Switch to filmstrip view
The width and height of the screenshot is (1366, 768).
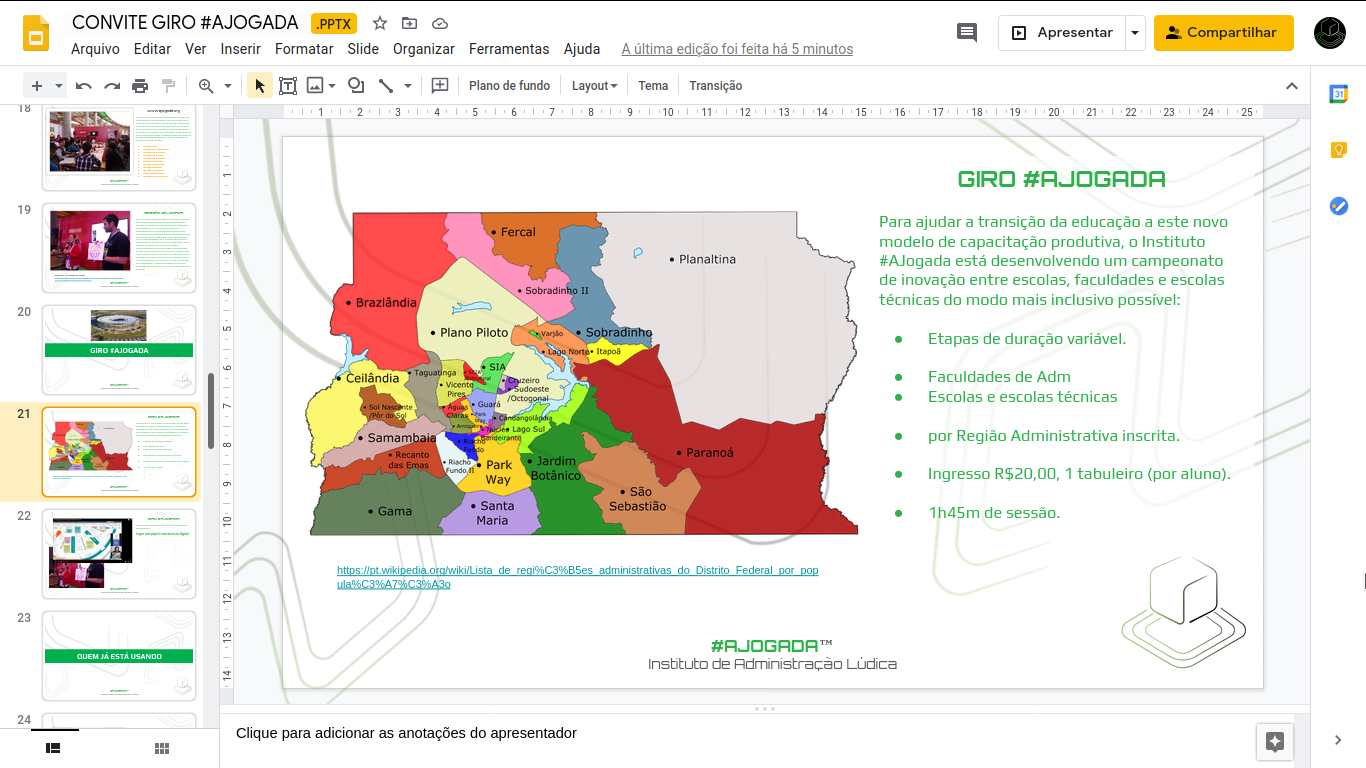54,748
